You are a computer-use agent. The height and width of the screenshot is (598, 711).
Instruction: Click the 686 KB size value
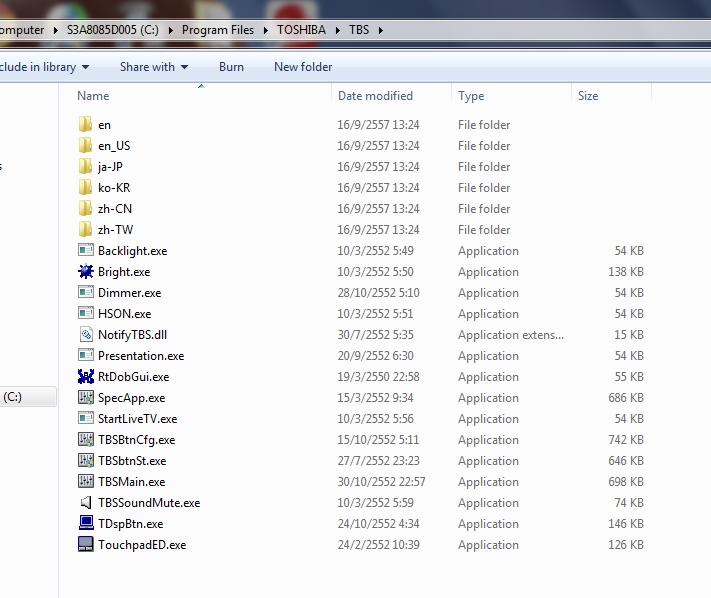pos(626,398)
